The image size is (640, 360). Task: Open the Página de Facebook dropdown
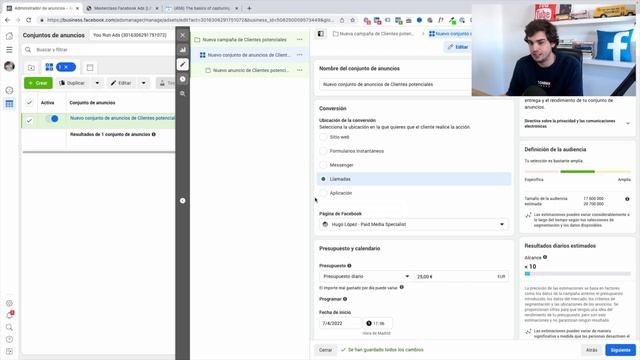point(413,224)
